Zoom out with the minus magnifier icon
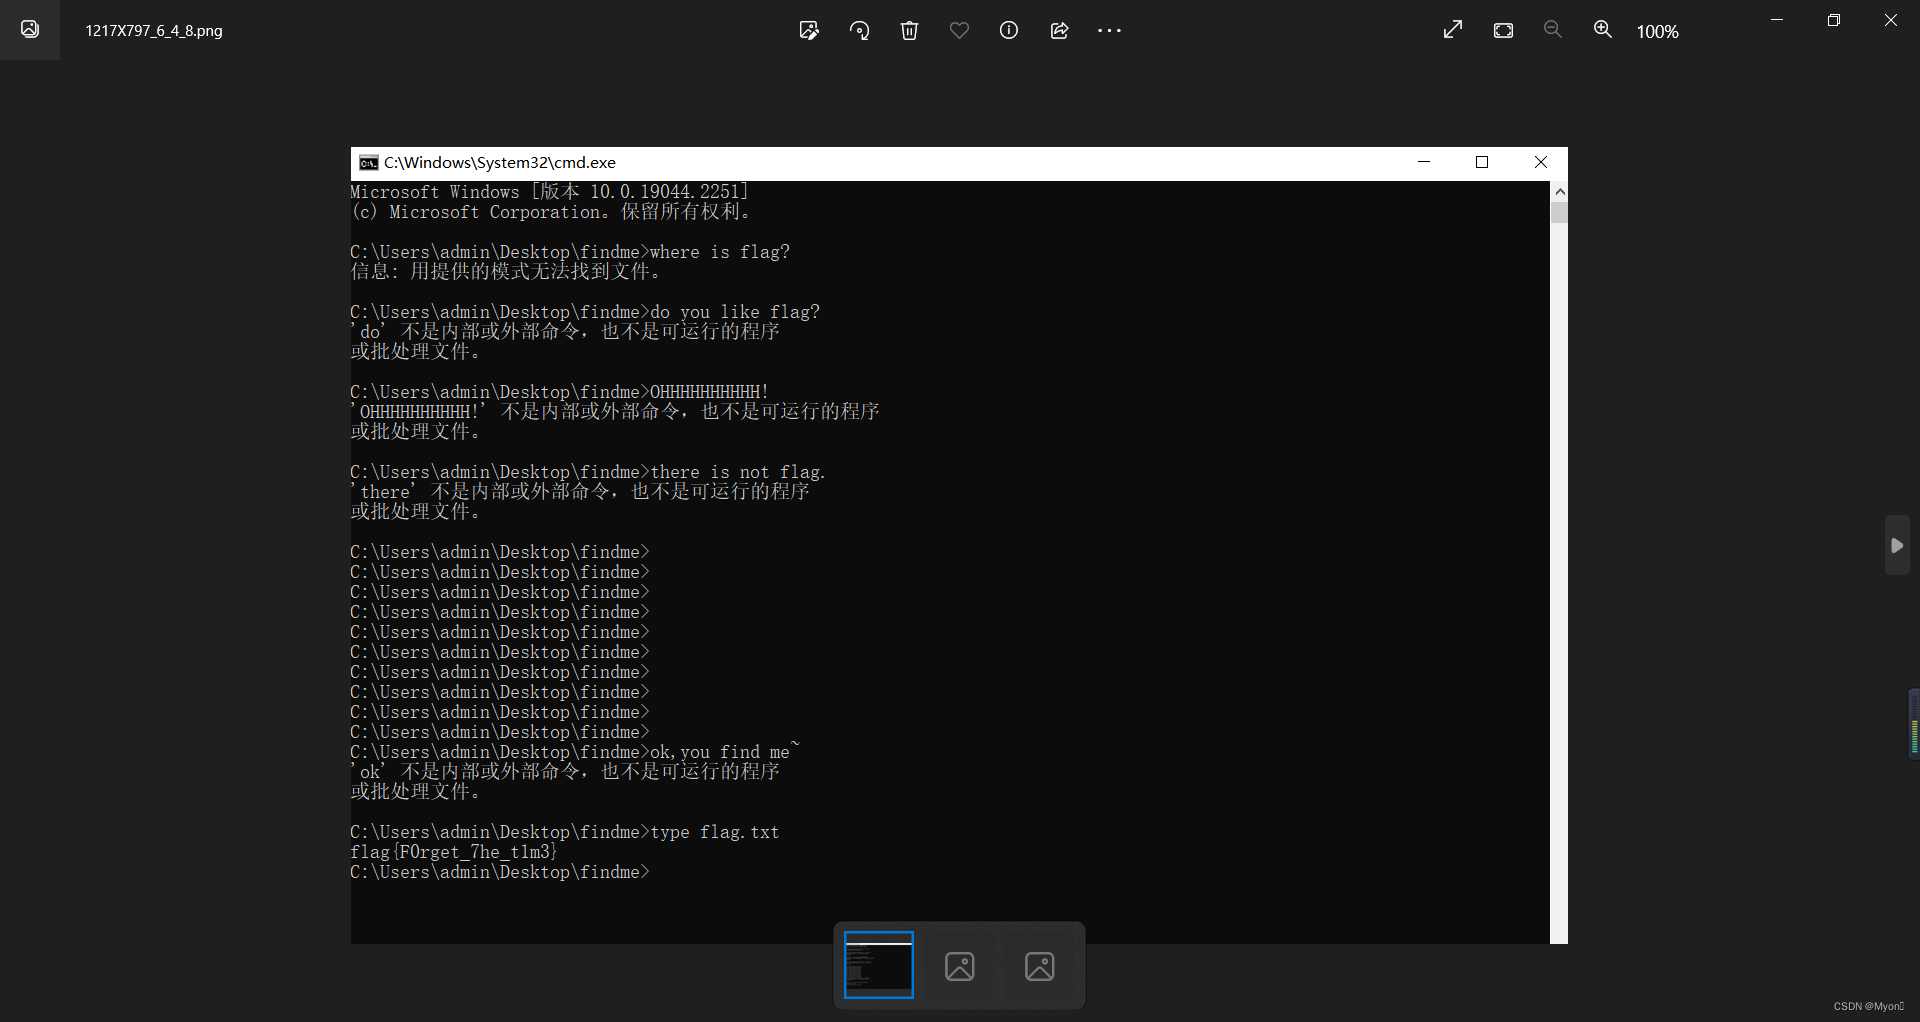 pyautogui.click(x=1553, y=30)
